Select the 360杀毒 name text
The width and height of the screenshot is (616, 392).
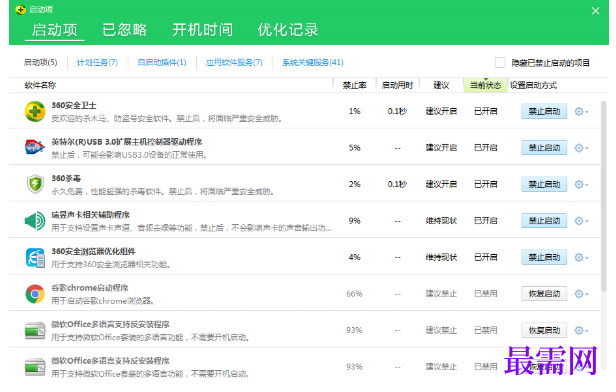point(66,178)
